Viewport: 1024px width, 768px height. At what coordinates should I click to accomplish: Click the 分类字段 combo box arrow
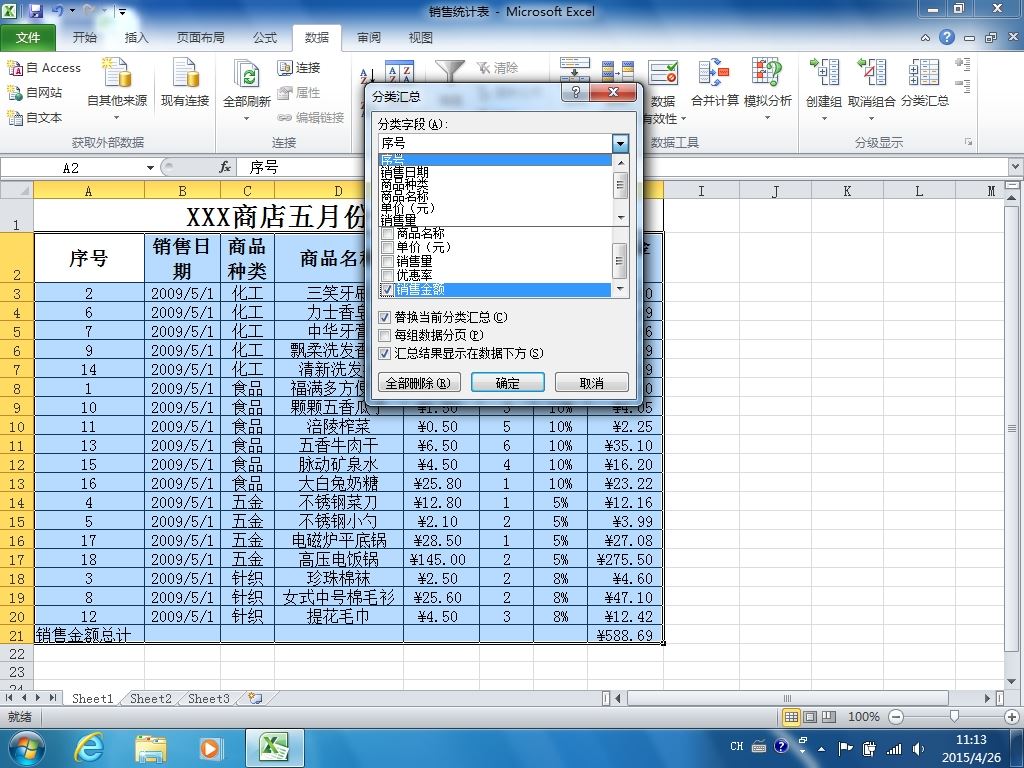(x=620, y=143)
